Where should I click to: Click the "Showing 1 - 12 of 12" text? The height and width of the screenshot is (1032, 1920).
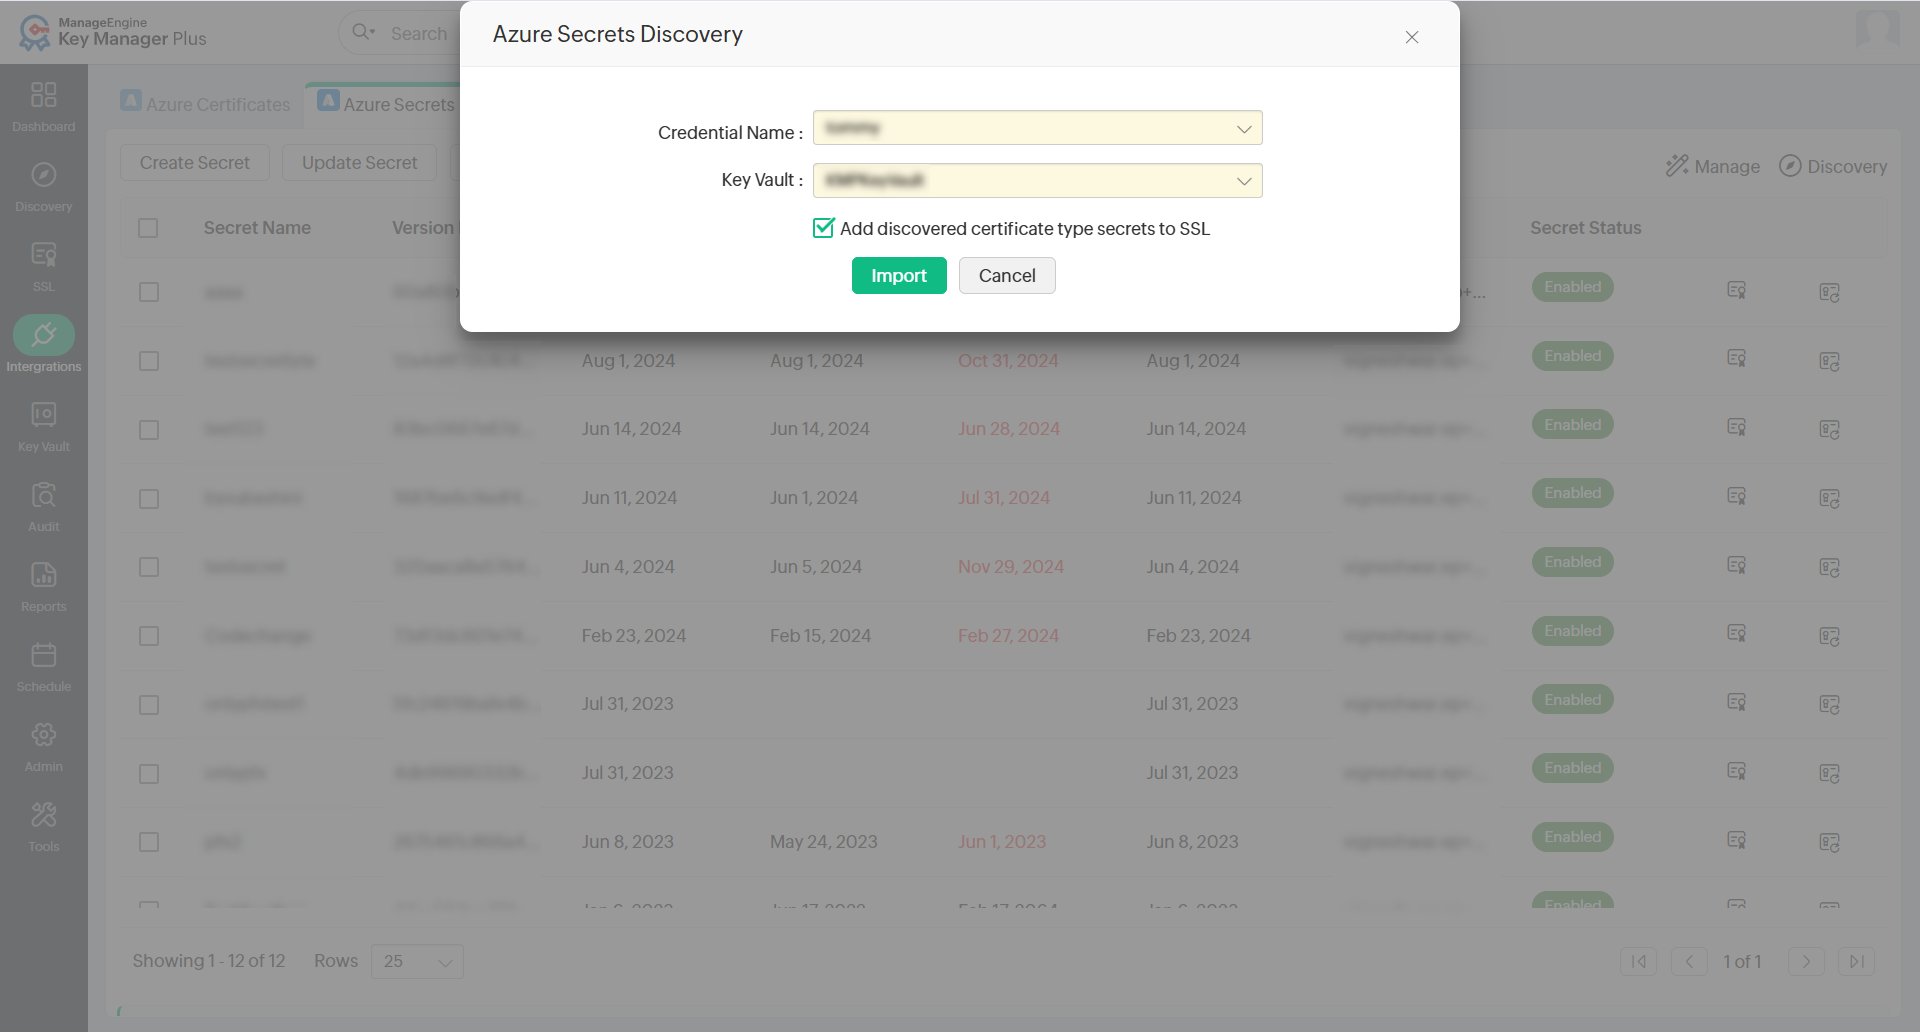[x=209, y=961]
